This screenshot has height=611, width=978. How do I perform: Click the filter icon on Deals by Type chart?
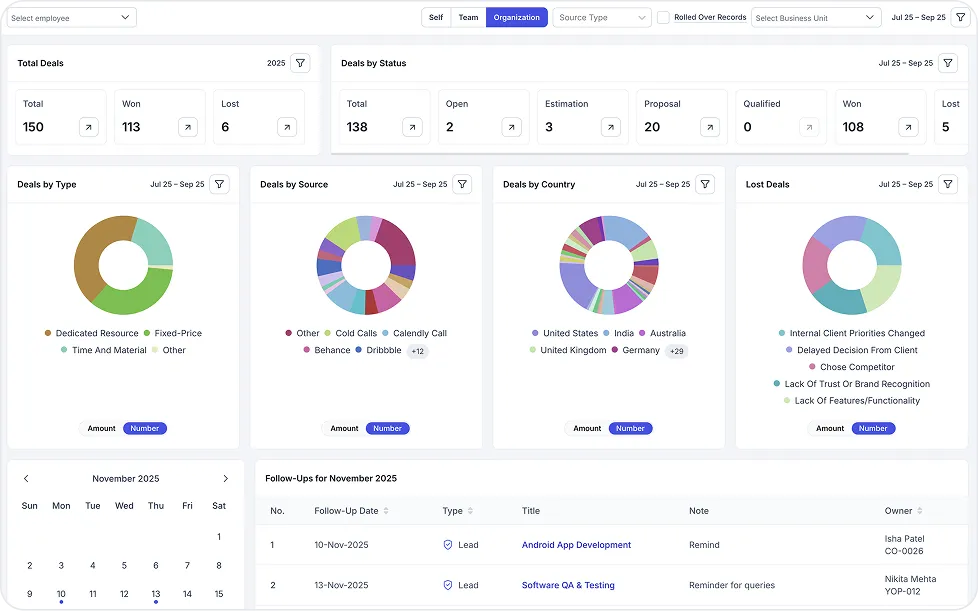tap(219, 184)
